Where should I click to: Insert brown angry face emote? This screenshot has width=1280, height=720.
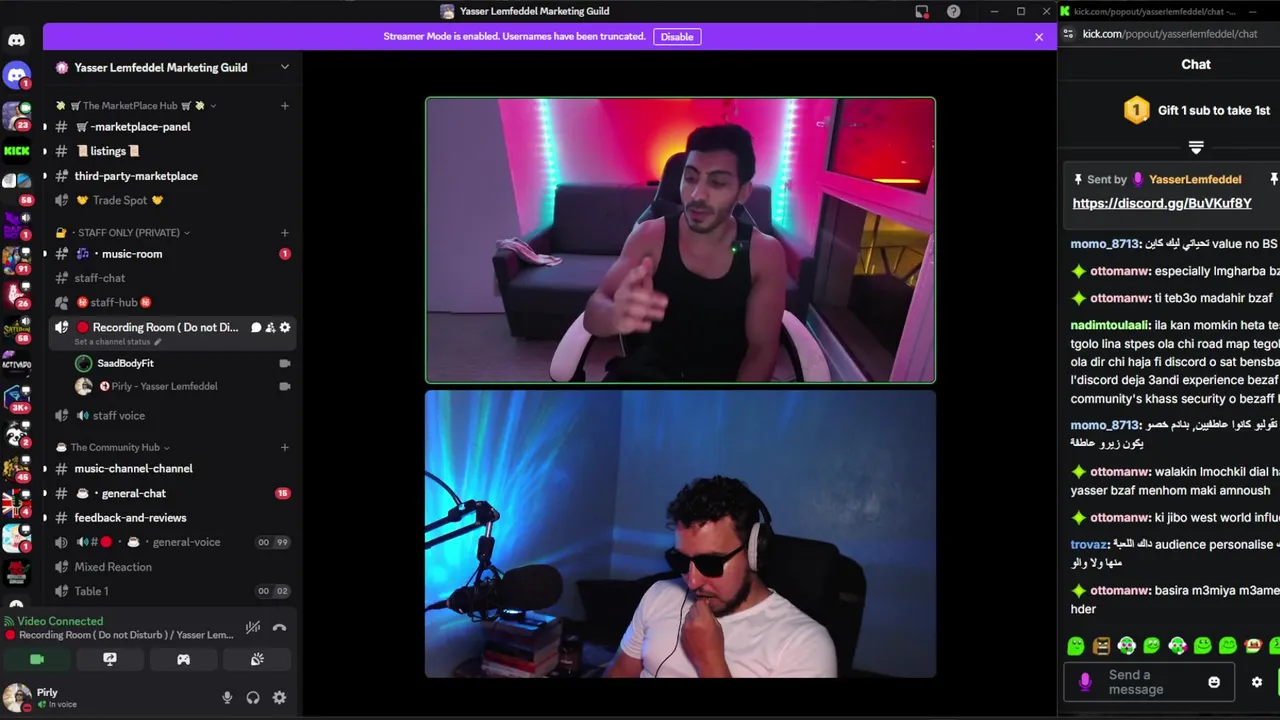[x=1101, y=646]
